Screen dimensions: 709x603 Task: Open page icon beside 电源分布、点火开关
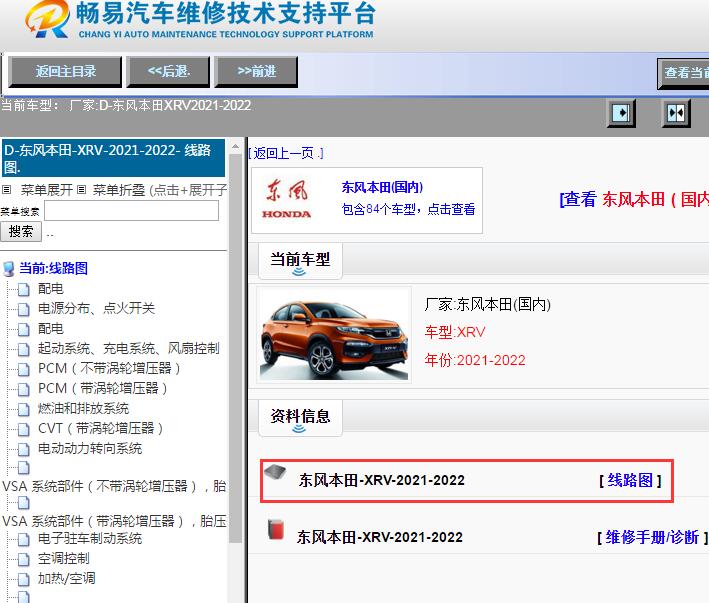coord(24,309)
